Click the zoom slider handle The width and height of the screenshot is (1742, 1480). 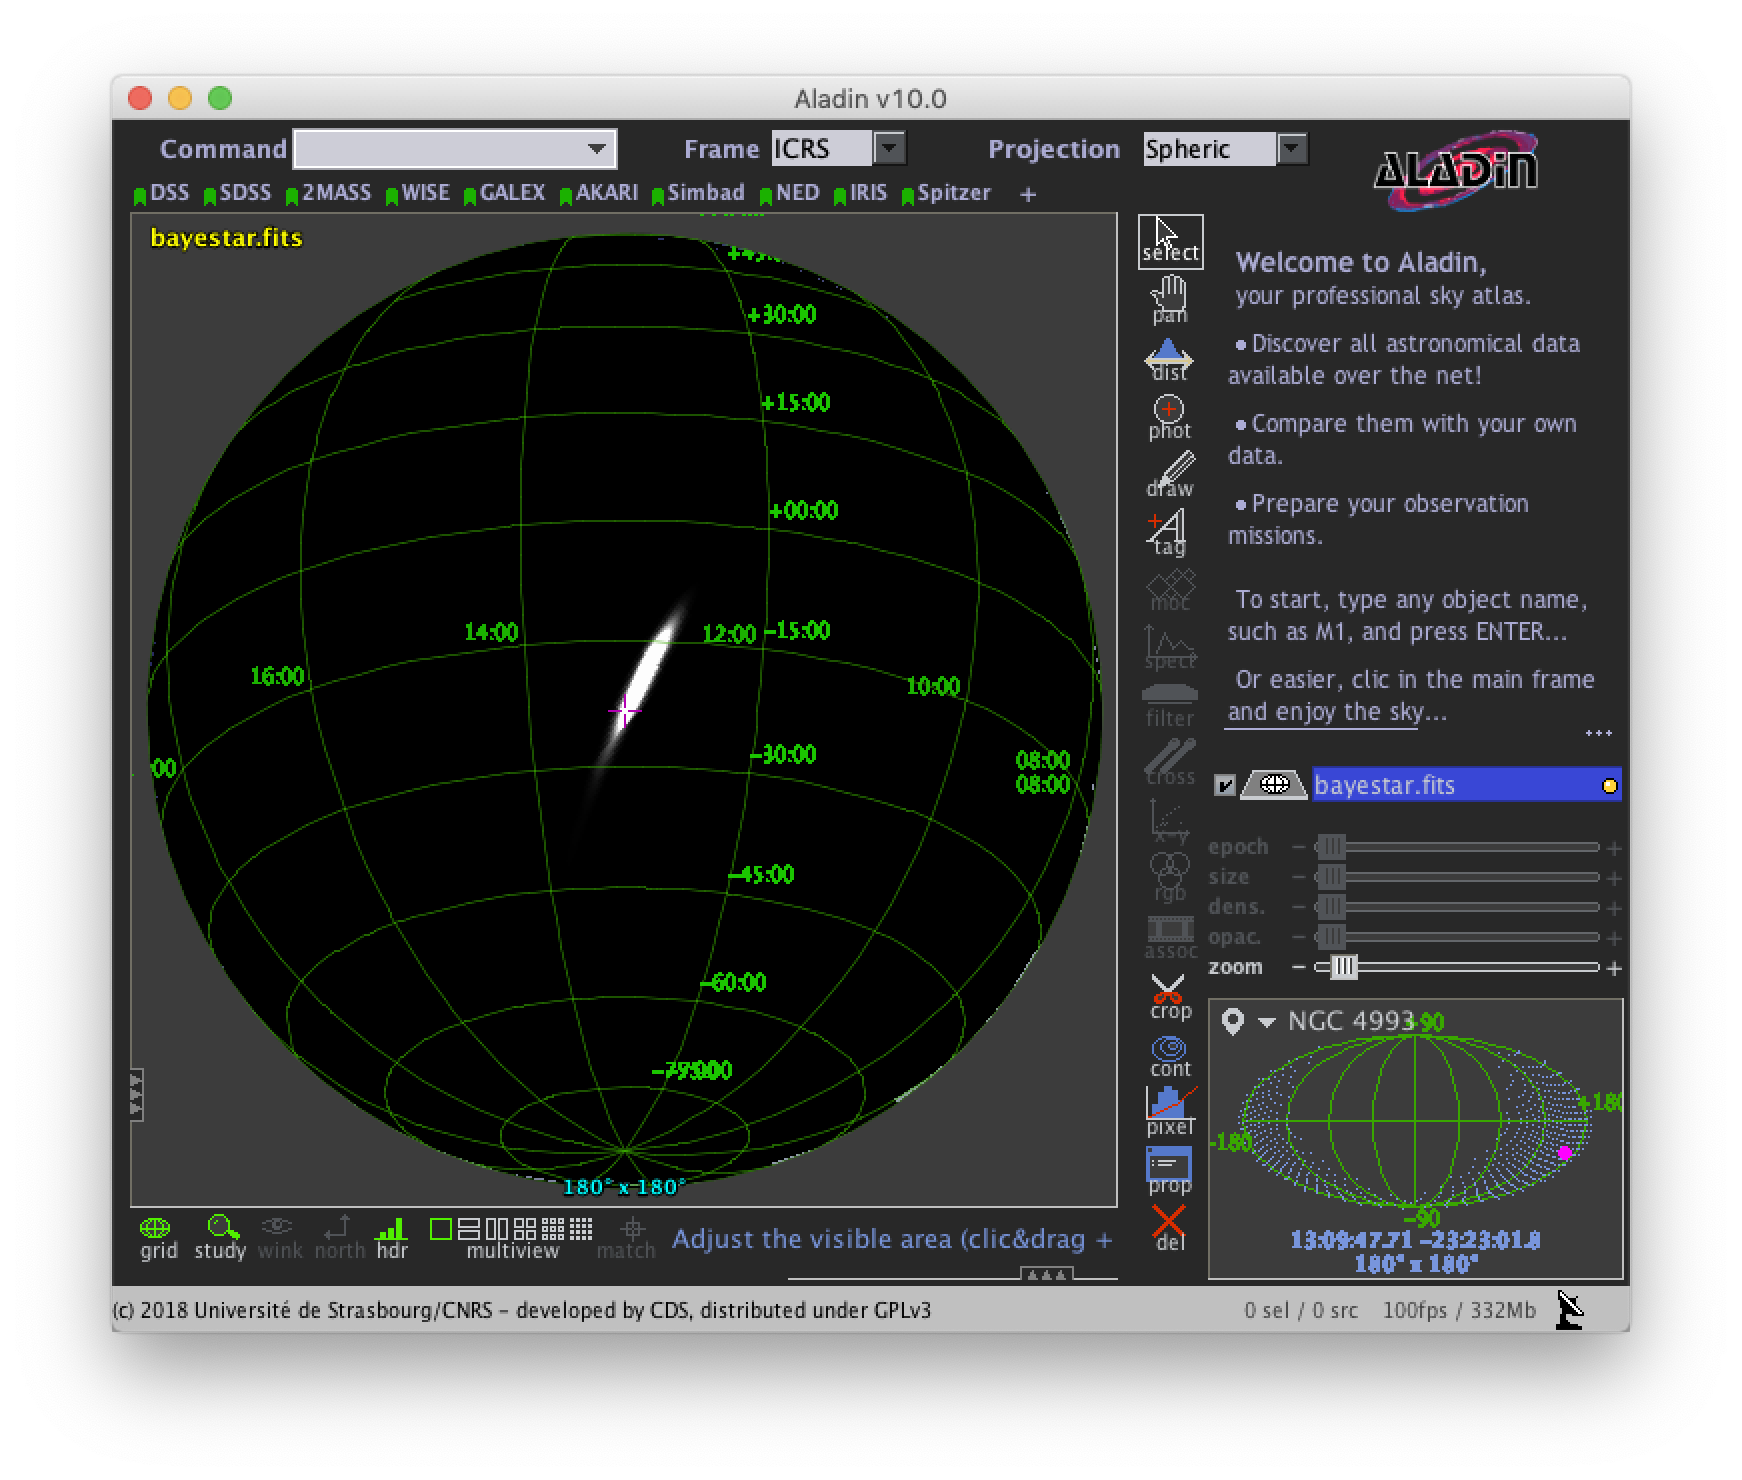tap(1344, 967)
